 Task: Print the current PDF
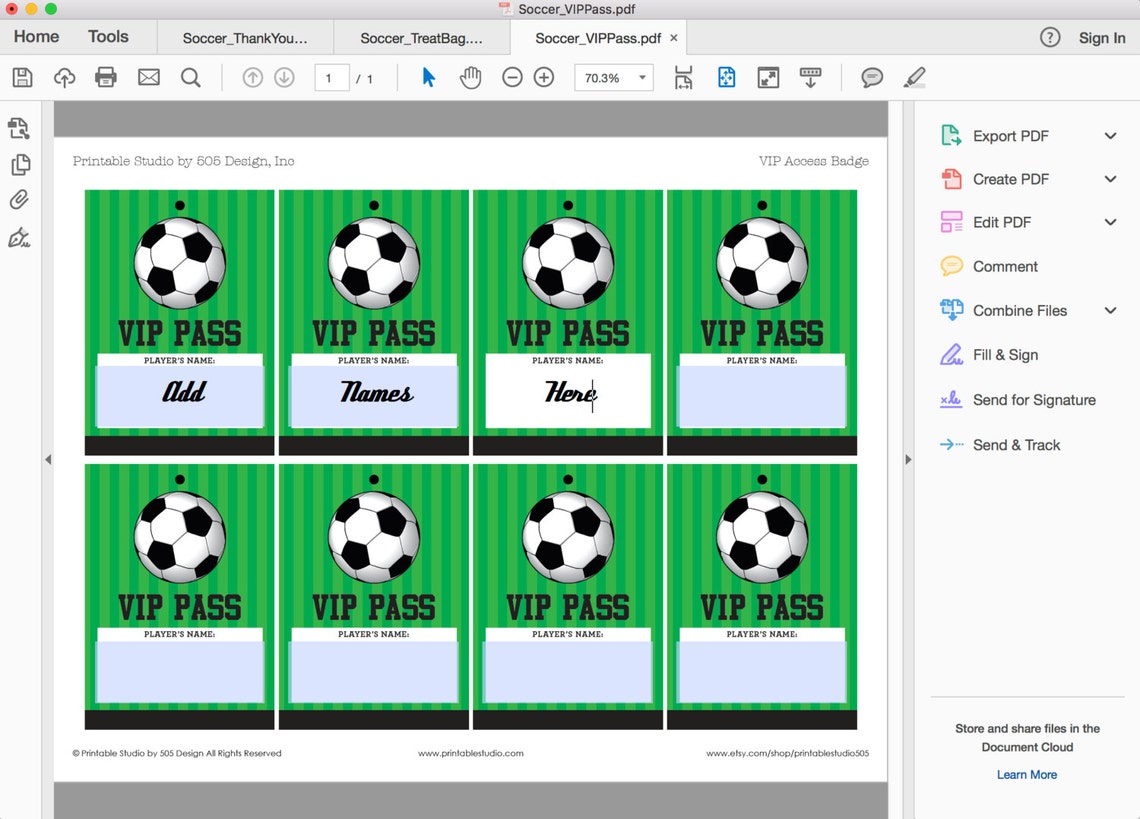click(x=106, y=77)
